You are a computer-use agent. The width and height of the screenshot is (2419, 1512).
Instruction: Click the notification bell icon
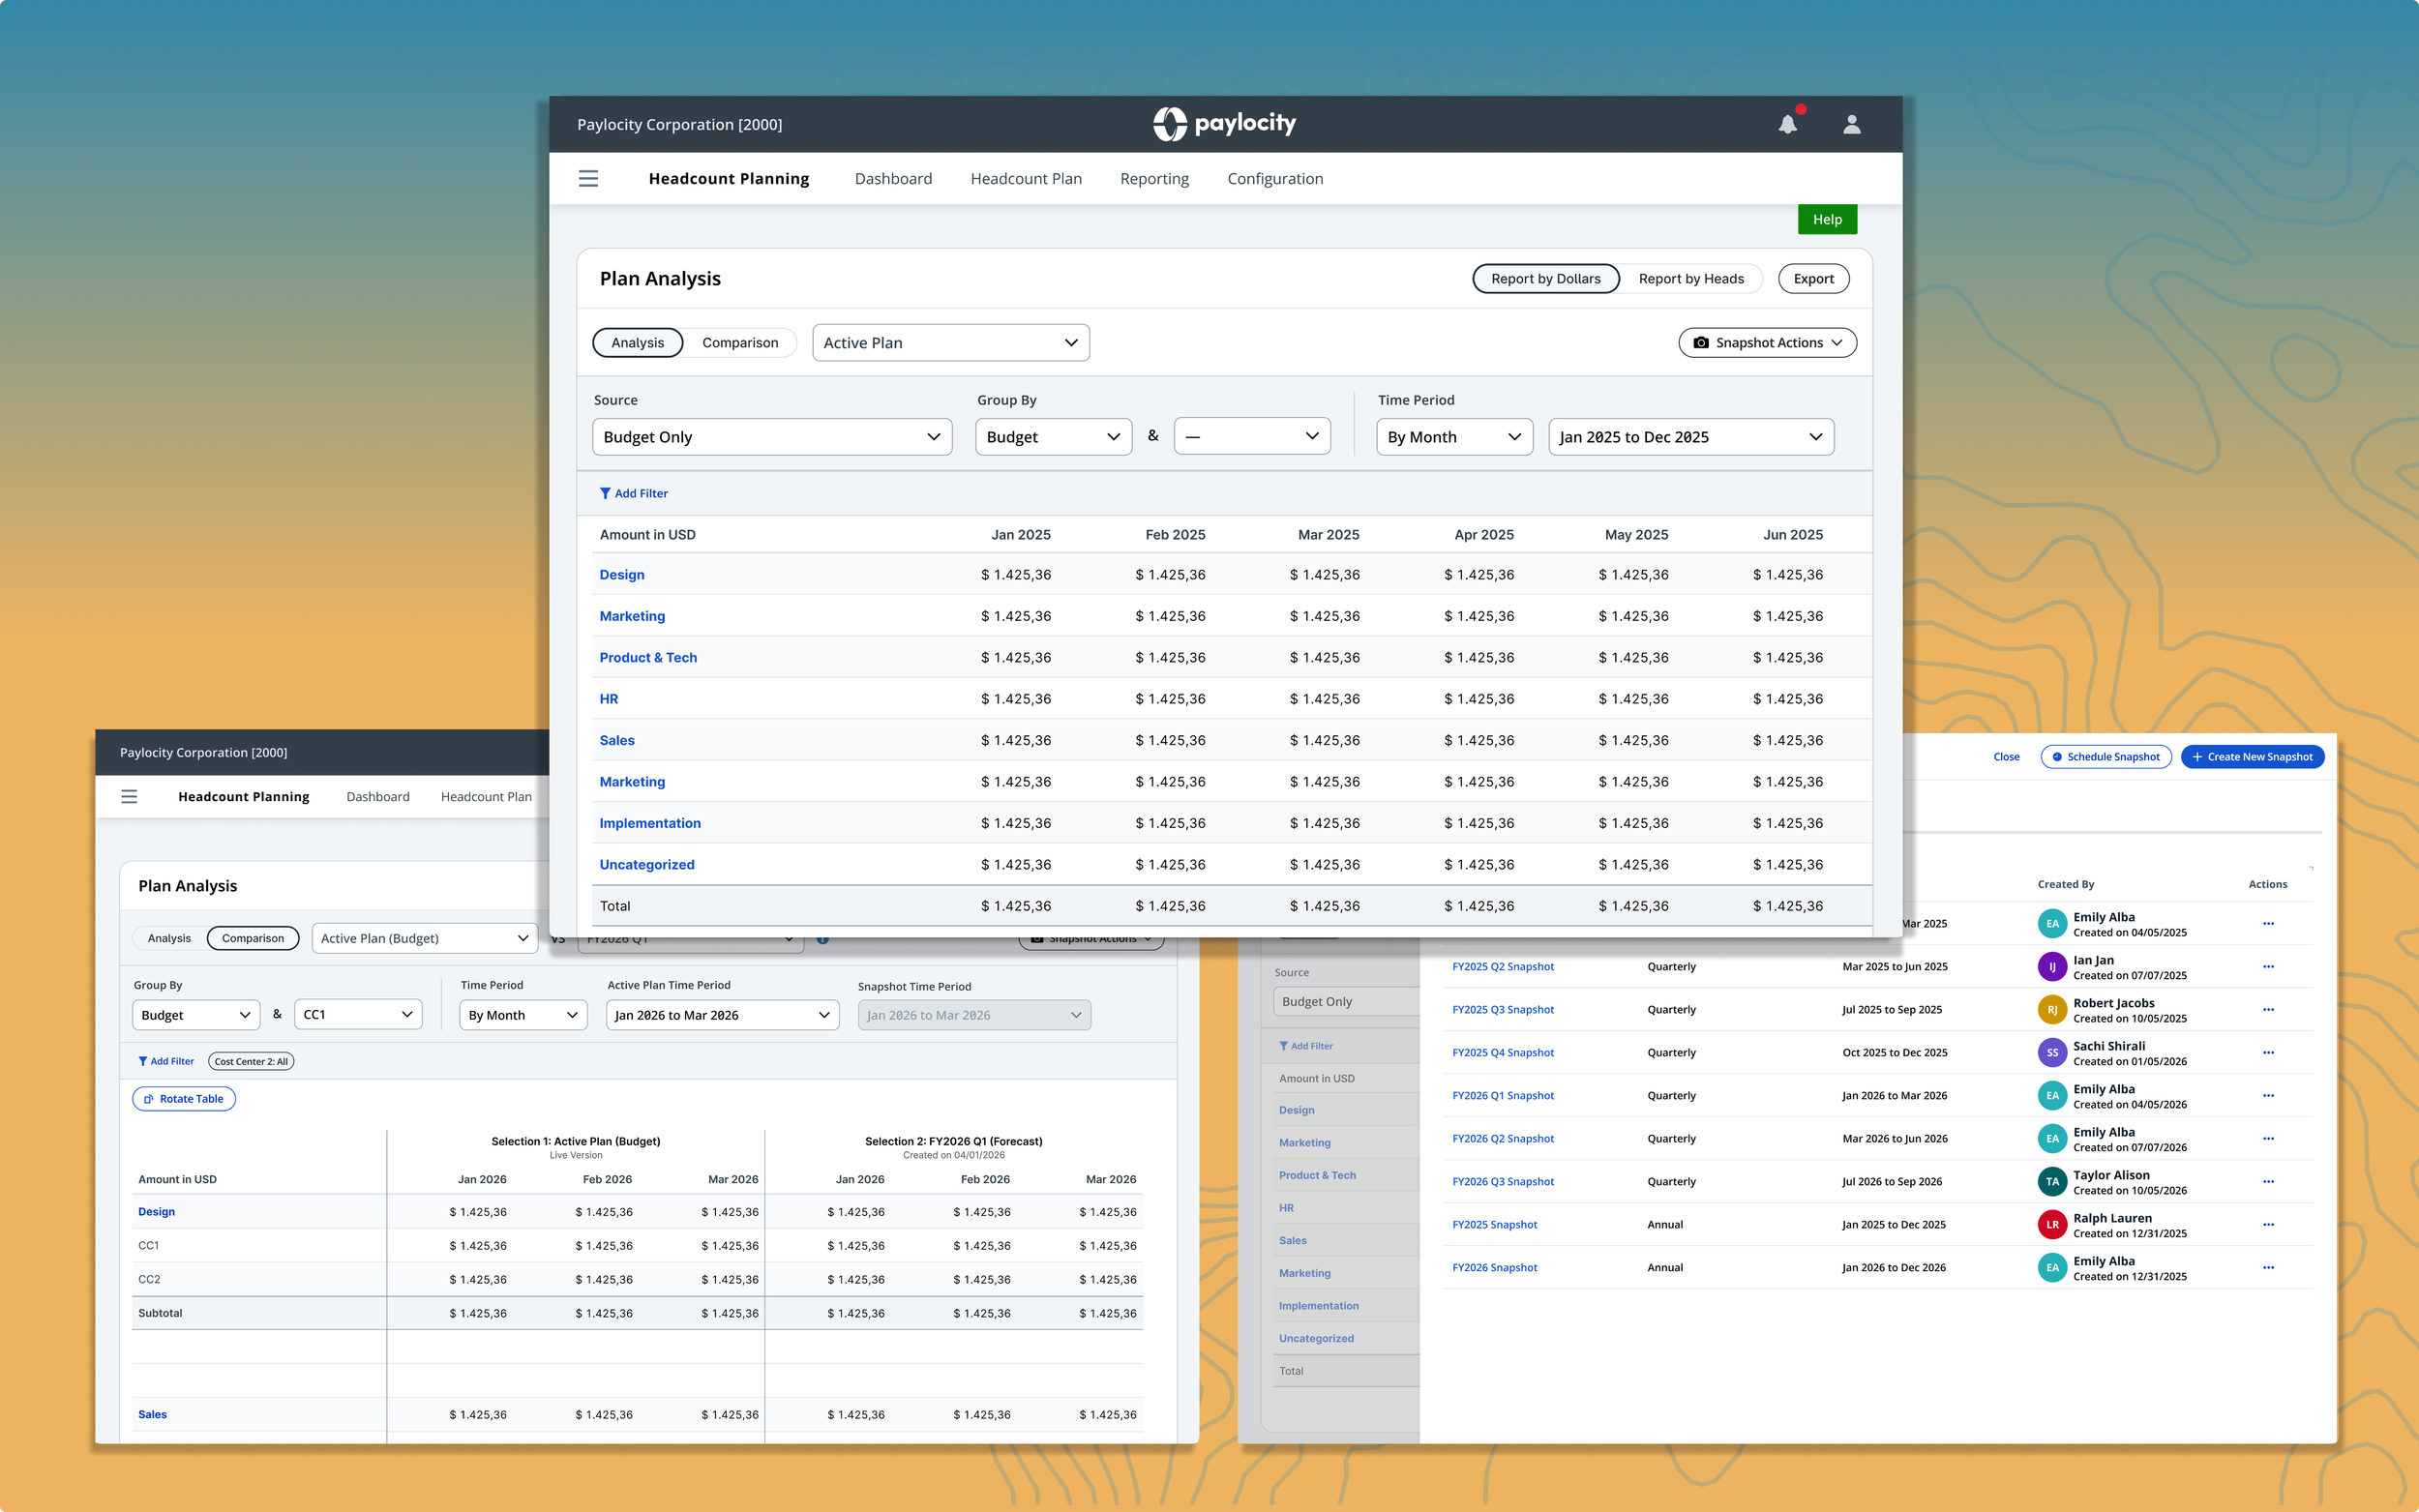pos(1787,124)
